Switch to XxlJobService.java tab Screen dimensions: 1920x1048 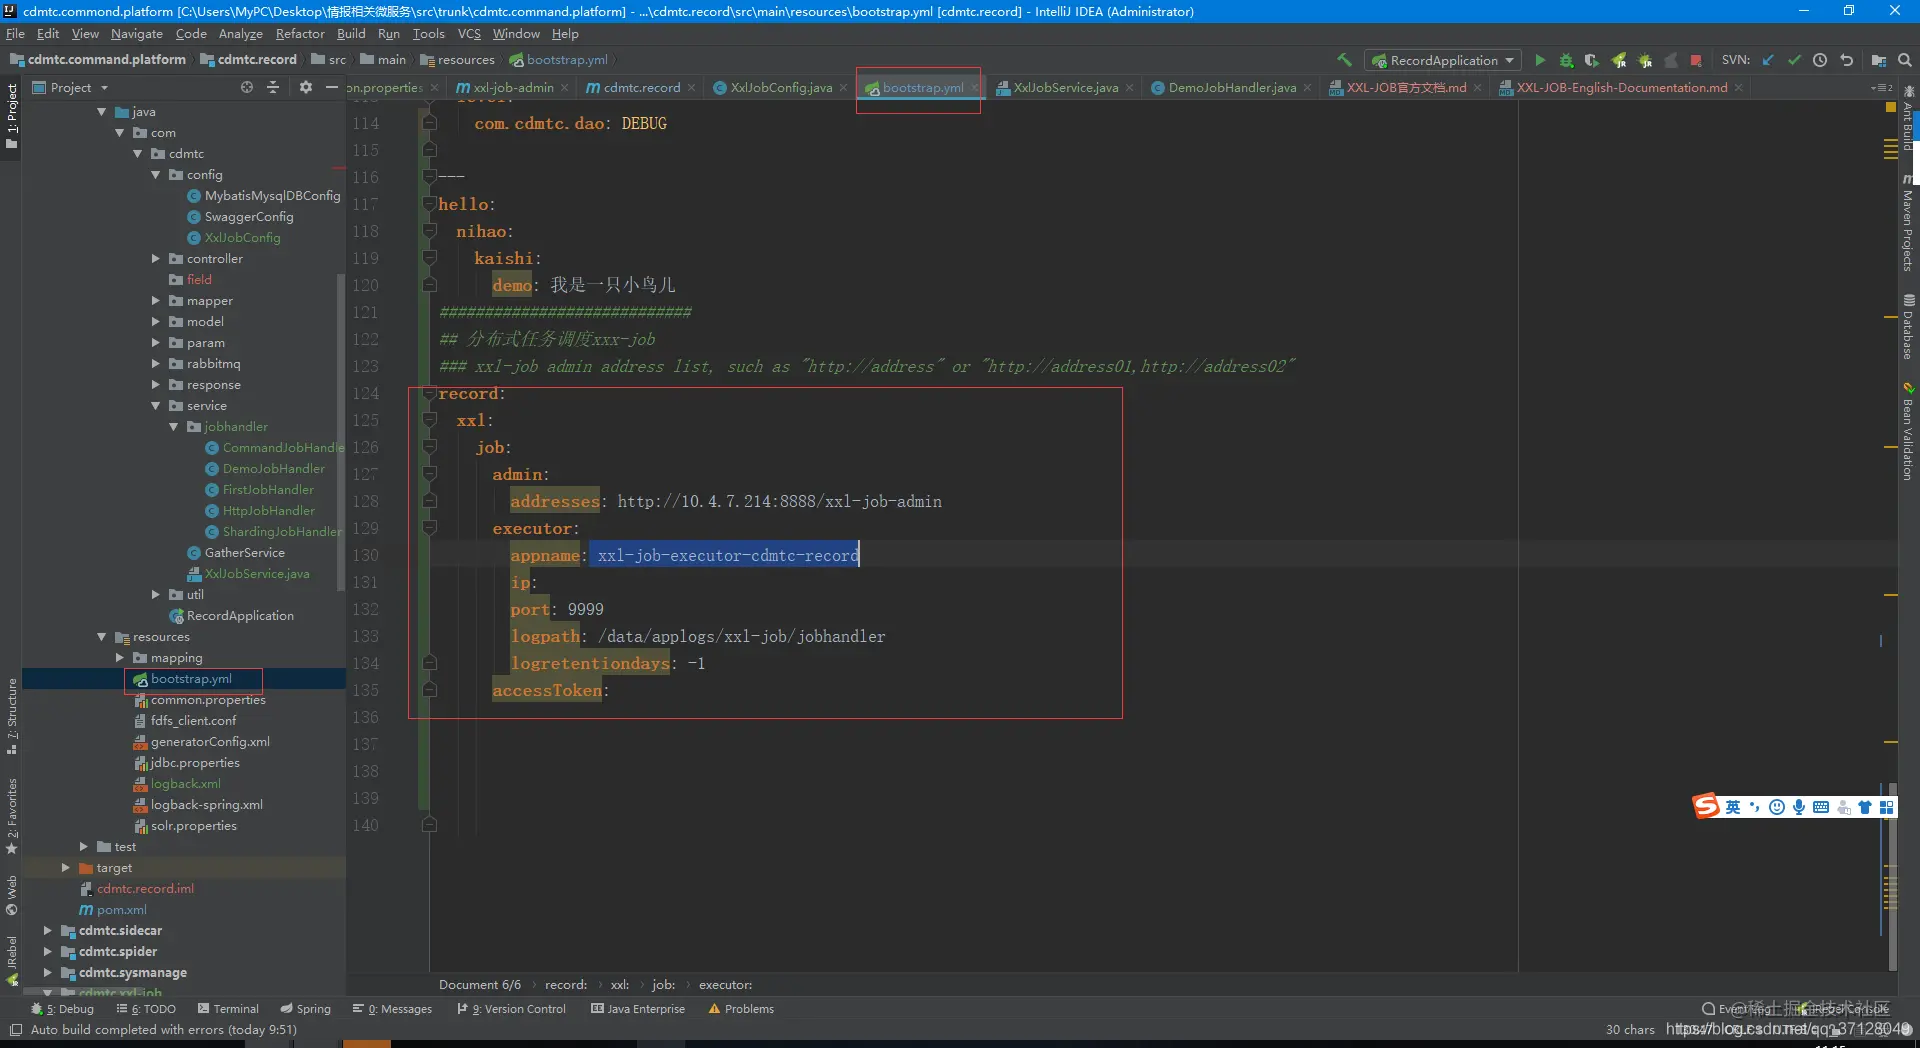(x=1065, y=88)
